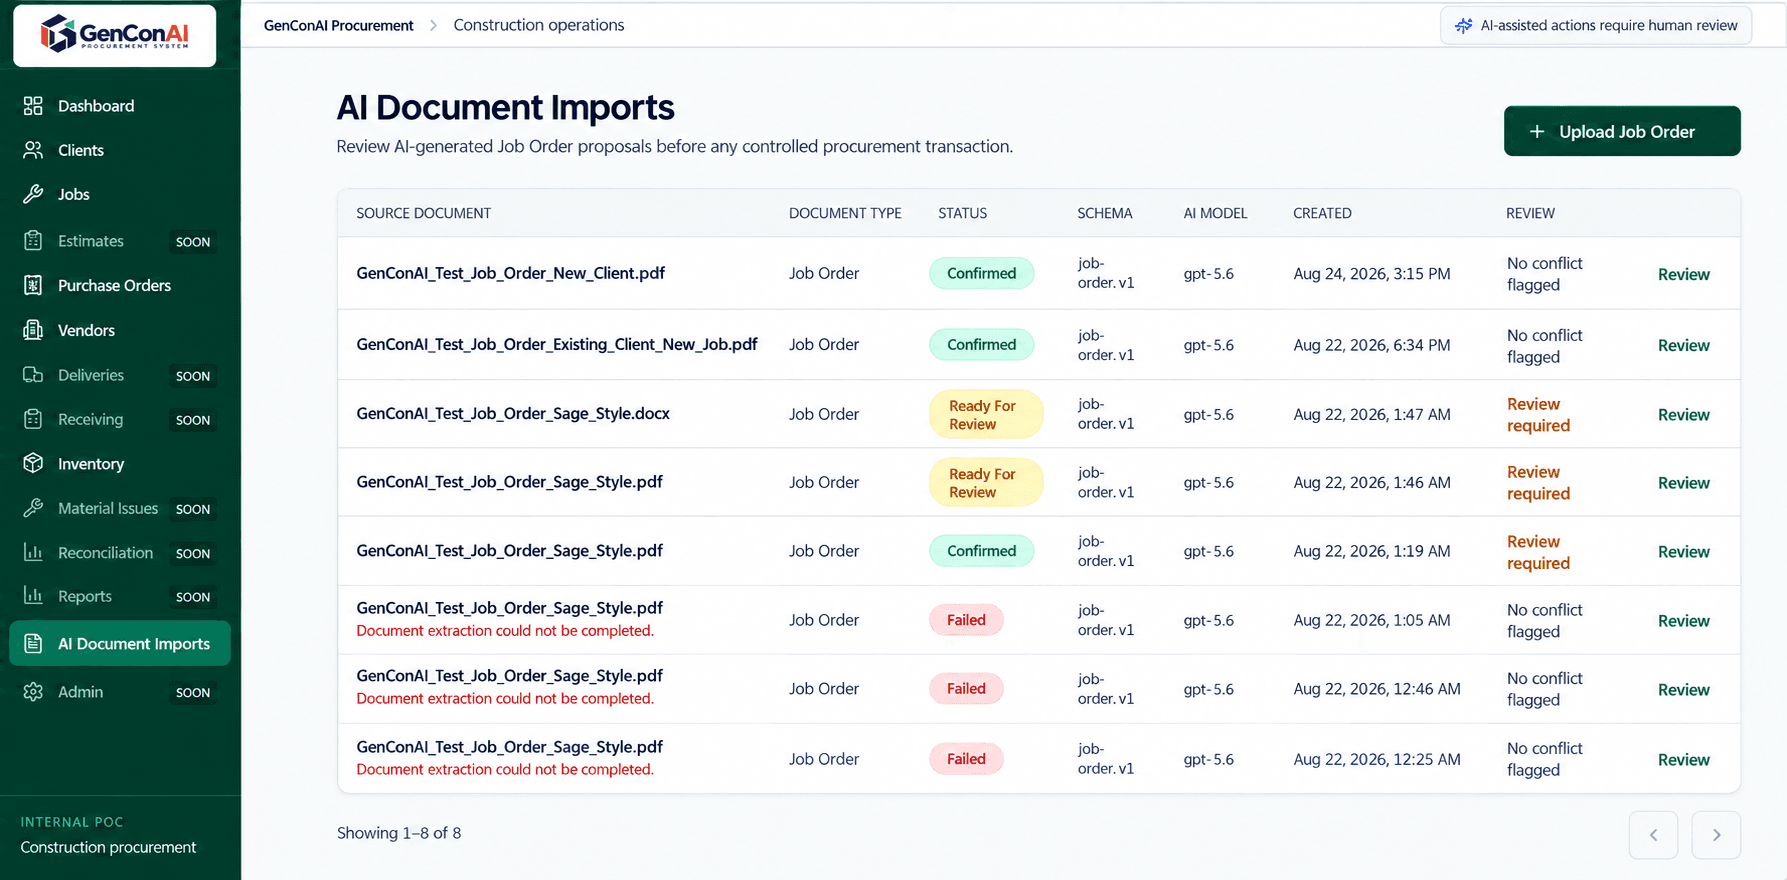The height and width of the screenshot is (880, 1787).
Task: Click the GenConAI Procurement breadcrumb
Action: click(x=338, y=25)
